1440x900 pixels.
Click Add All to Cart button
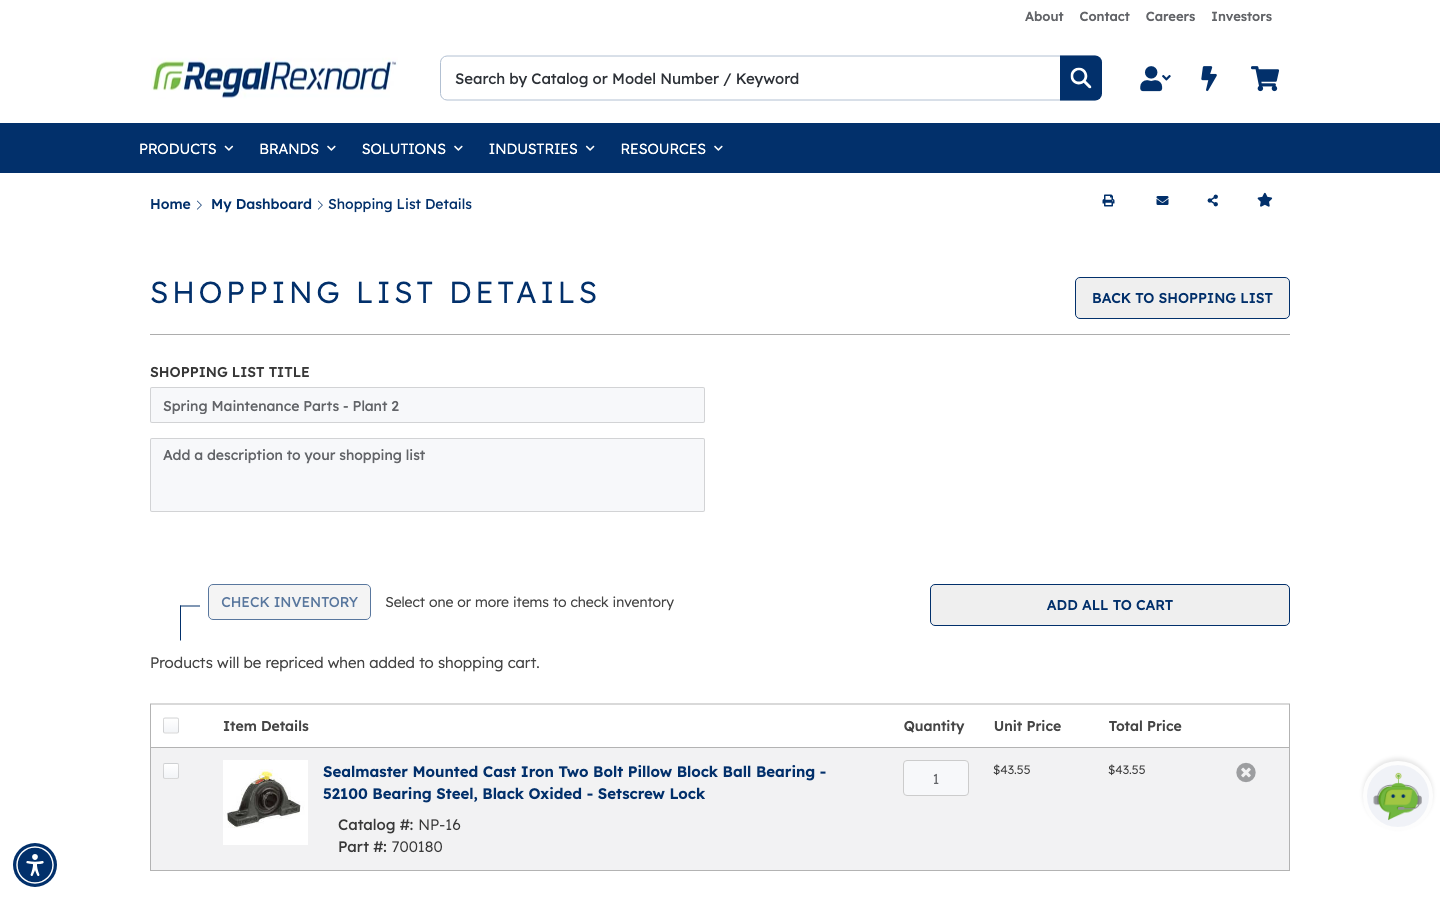point(1110,605)
